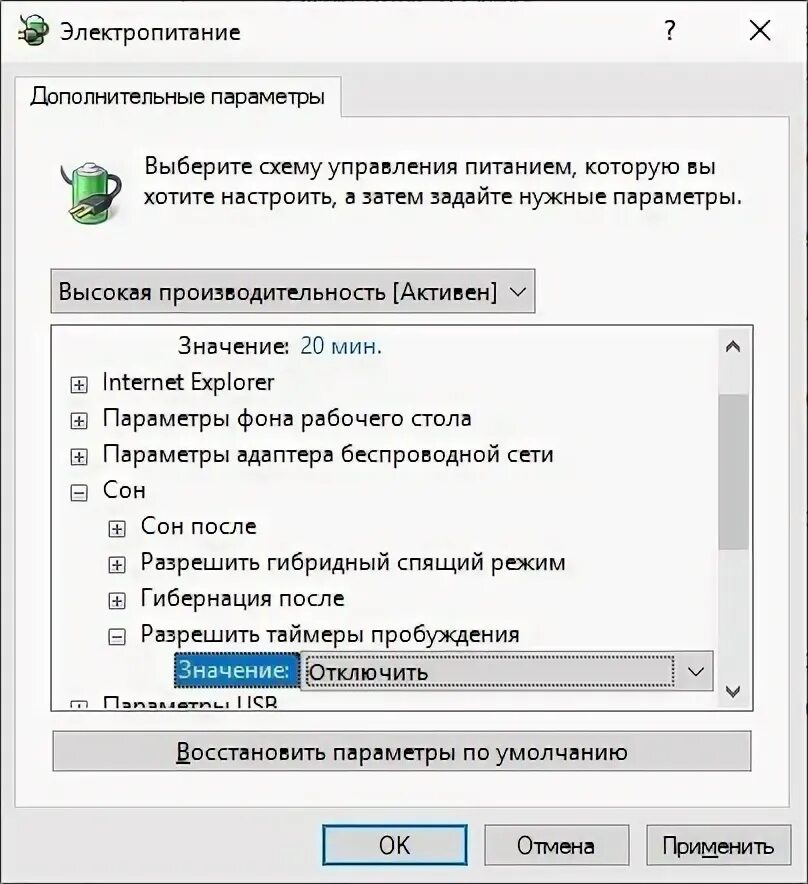Expand the Сон после setting
This screenshot has width=808, height=884.
tap(117, 529)
